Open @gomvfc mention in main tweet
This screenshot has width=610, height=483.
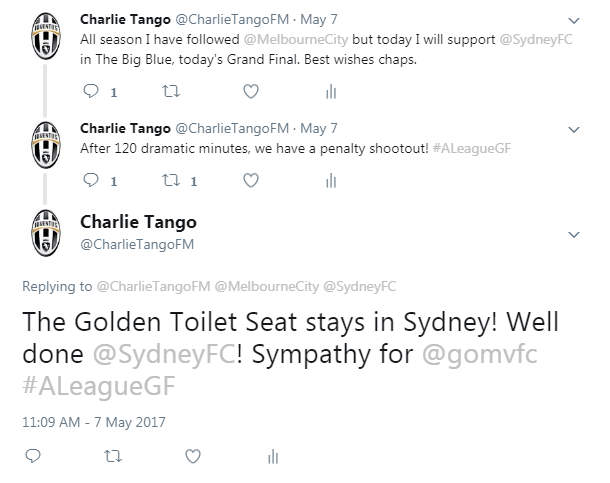pyautogui.click(x=480, y=354)
